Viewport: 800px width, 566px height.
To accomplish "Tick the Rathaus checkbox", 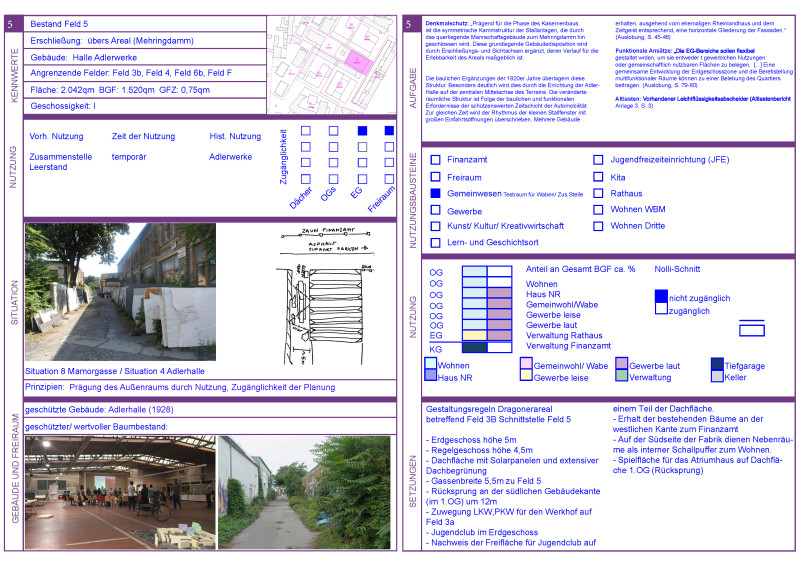I will pyautogui.click(x=598, y=193).
